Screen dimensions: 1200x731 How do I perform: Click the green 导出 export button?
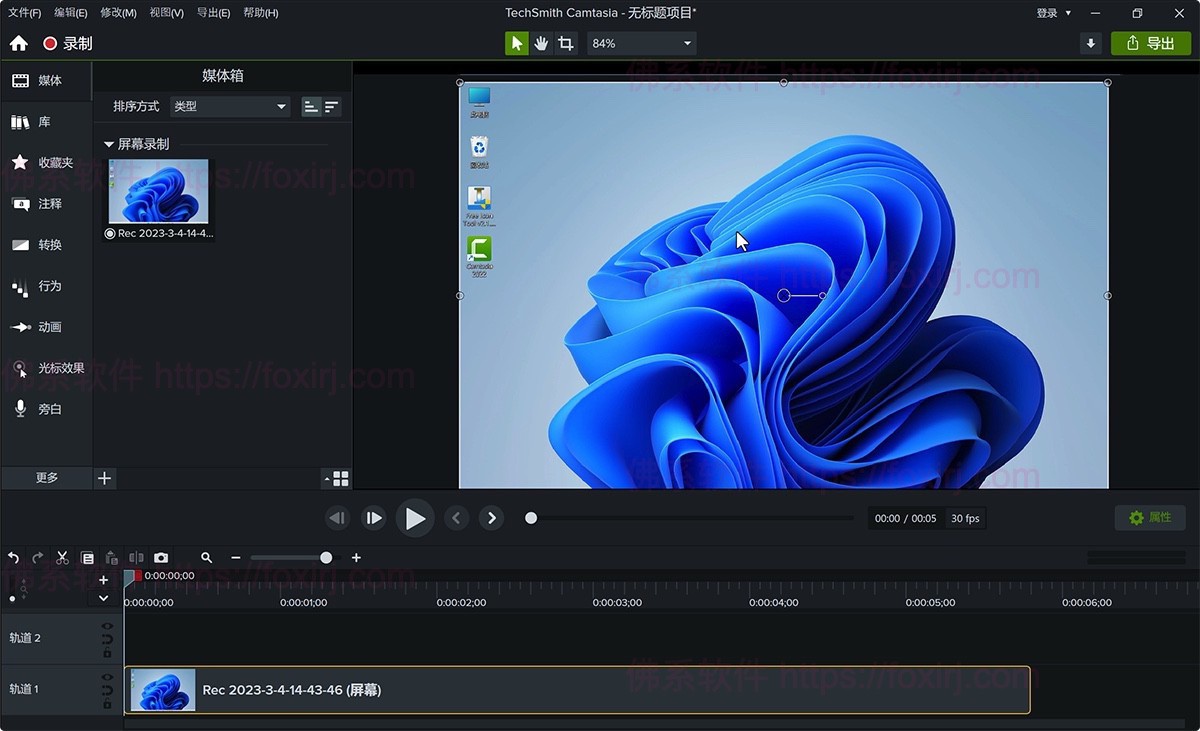click(1150, 43)
